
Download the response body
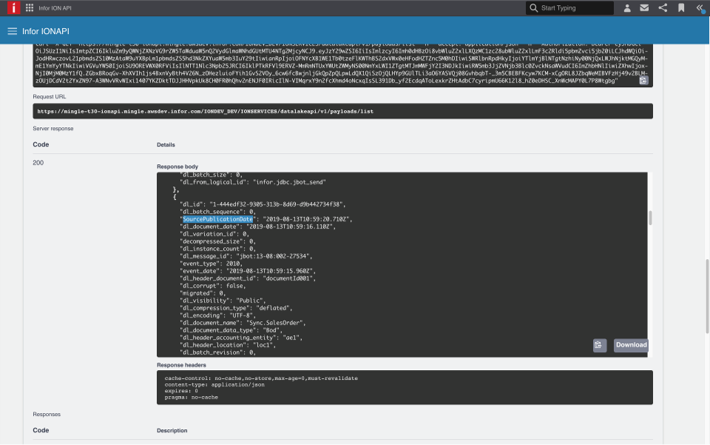[631, 345]
